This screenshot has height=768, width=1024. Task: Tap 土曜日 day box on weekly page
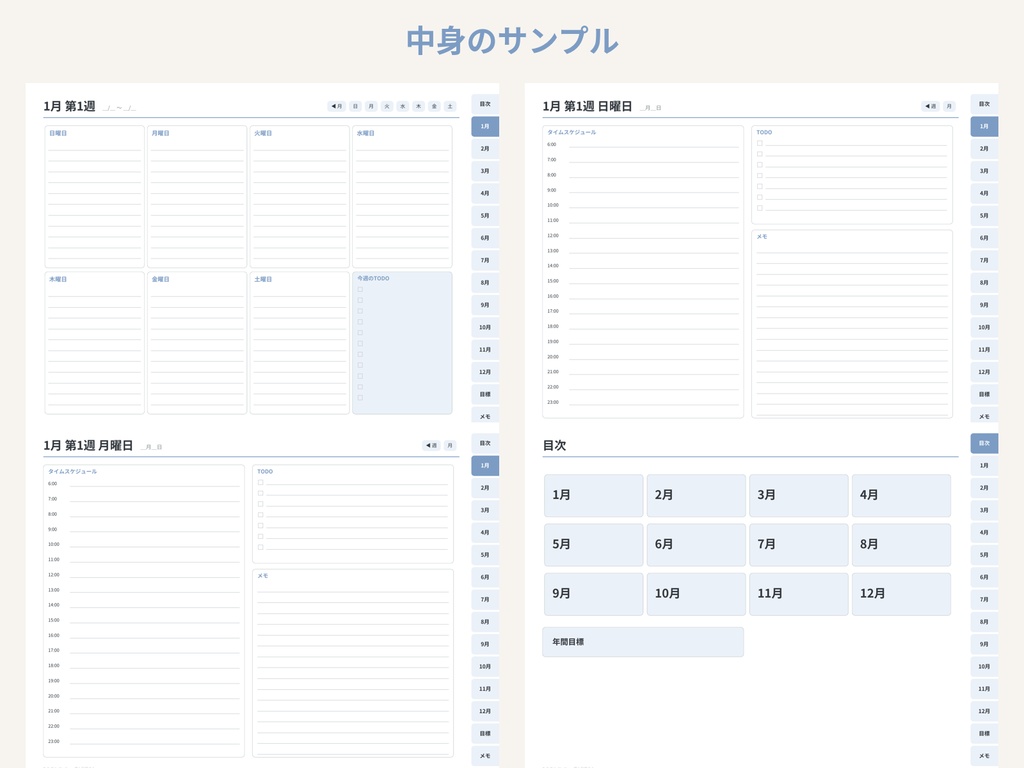click(x=300, y=343)
